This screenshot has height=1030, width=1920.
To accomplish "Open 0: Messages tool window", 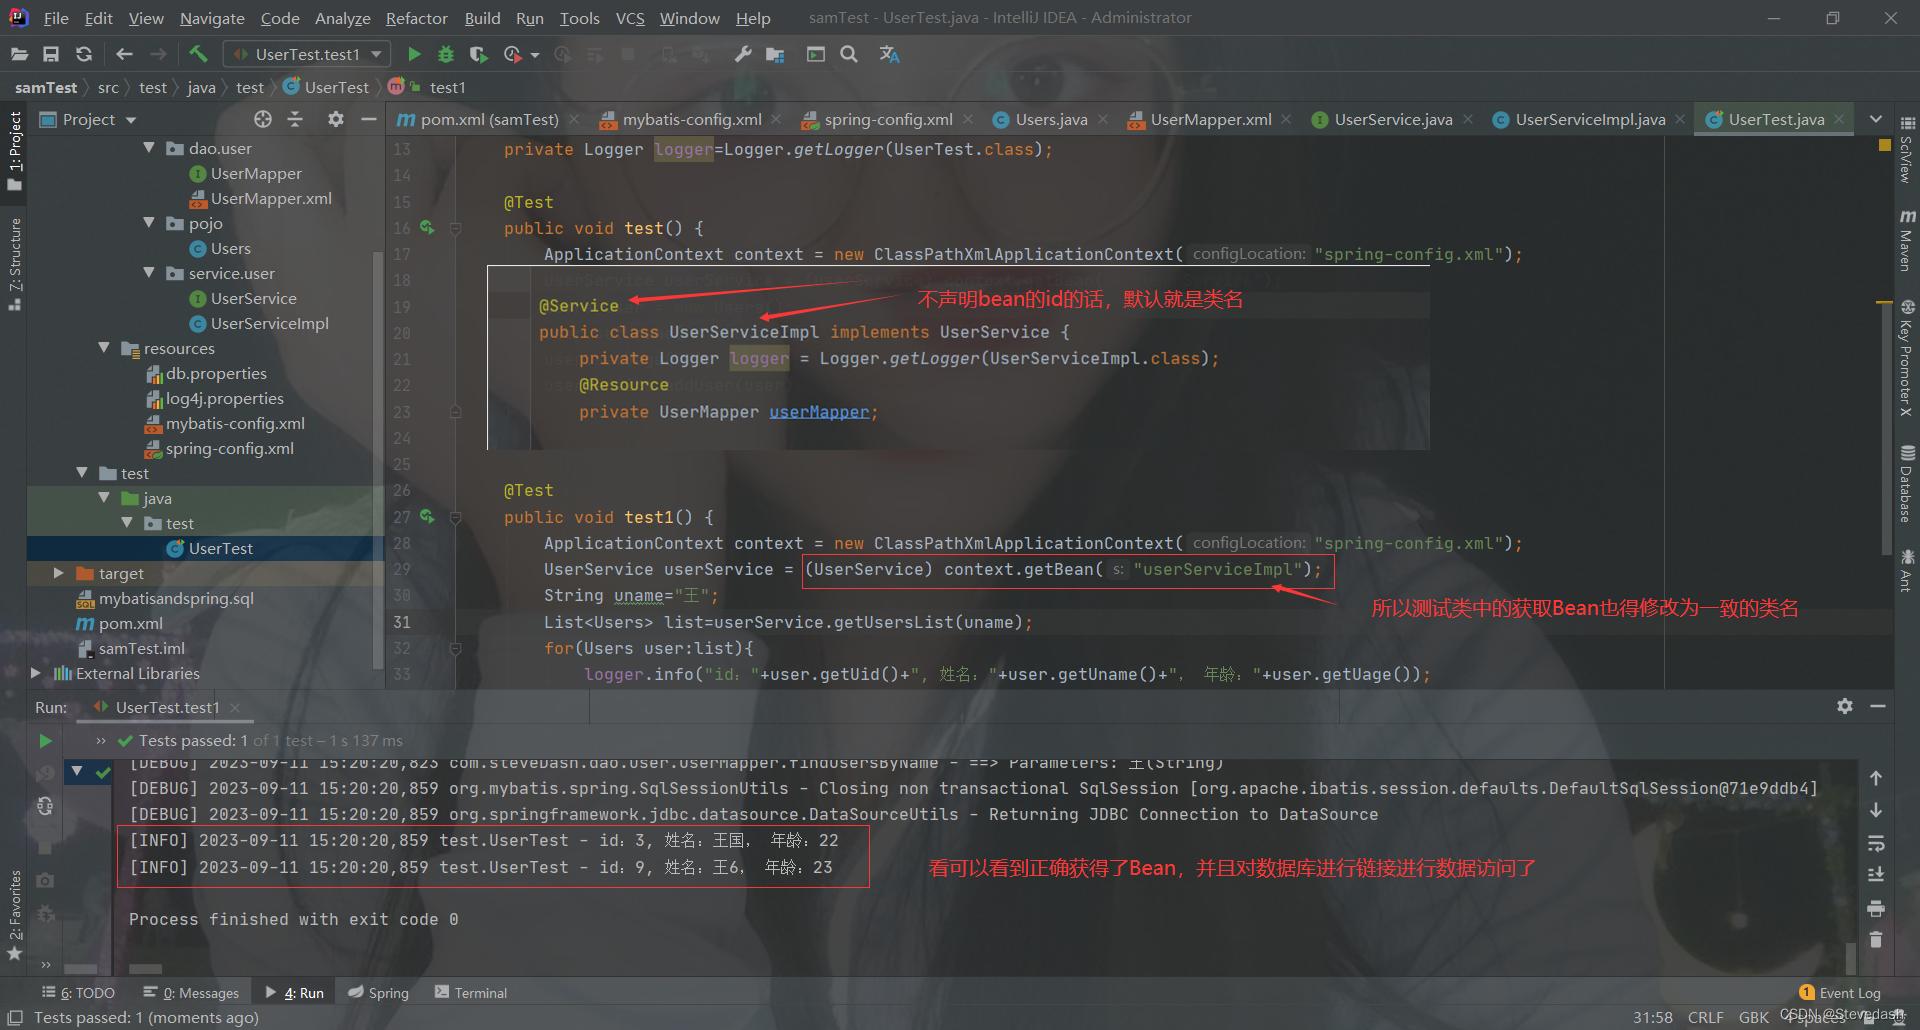I will [x=191, y=992].
